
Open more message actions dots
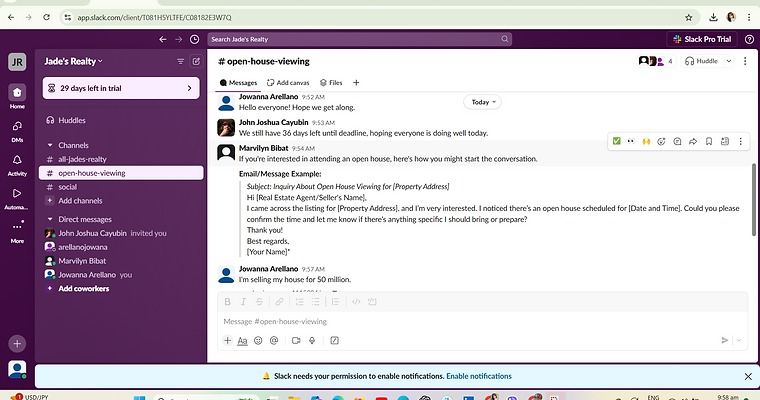click(740, 141)
